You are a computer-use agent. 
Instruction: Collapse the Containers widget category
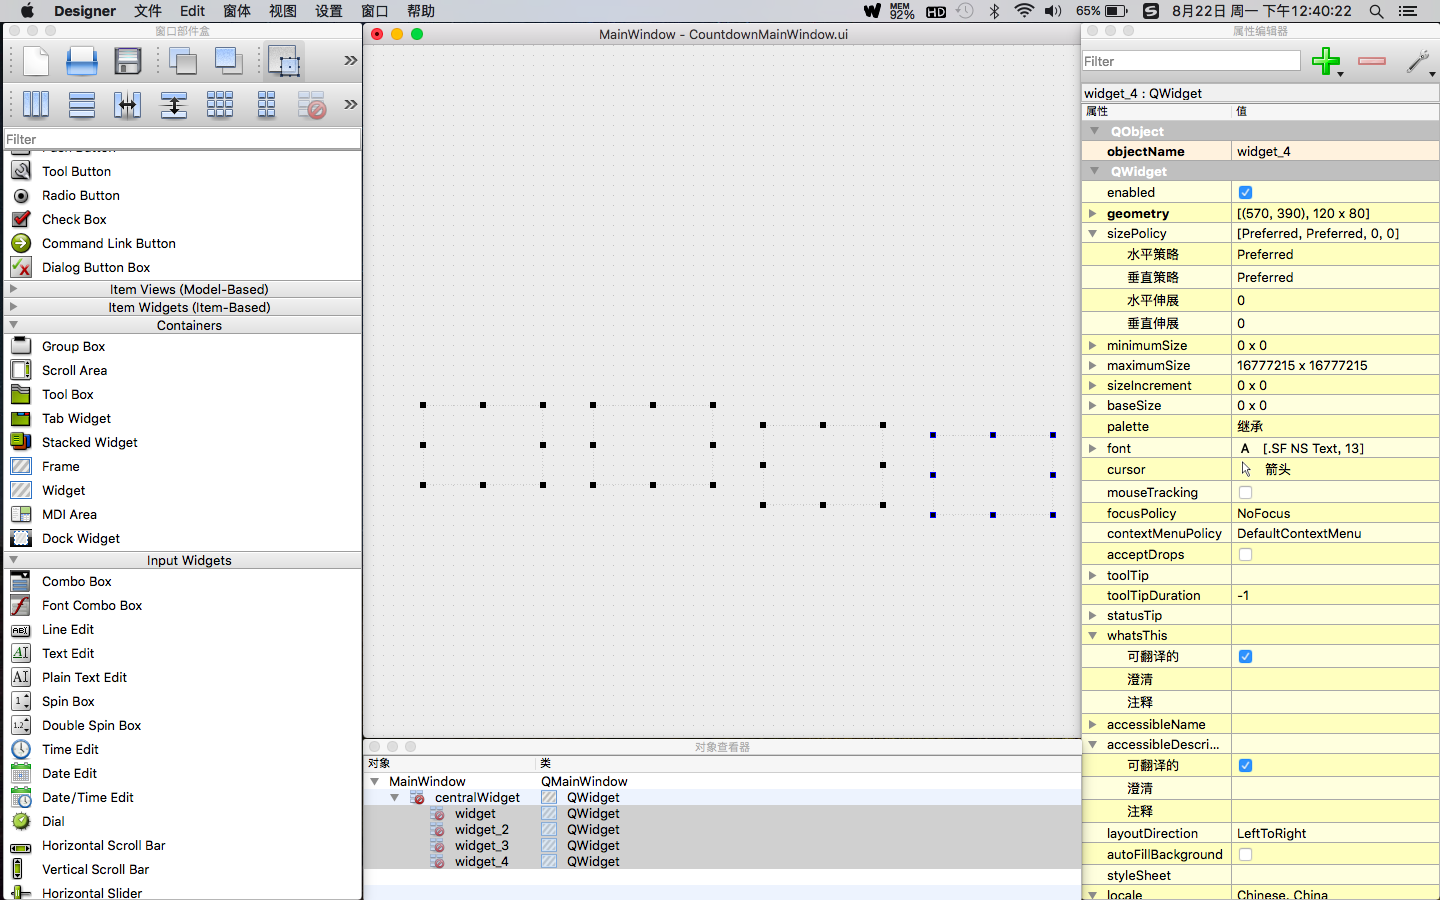[x=13, y=324]
